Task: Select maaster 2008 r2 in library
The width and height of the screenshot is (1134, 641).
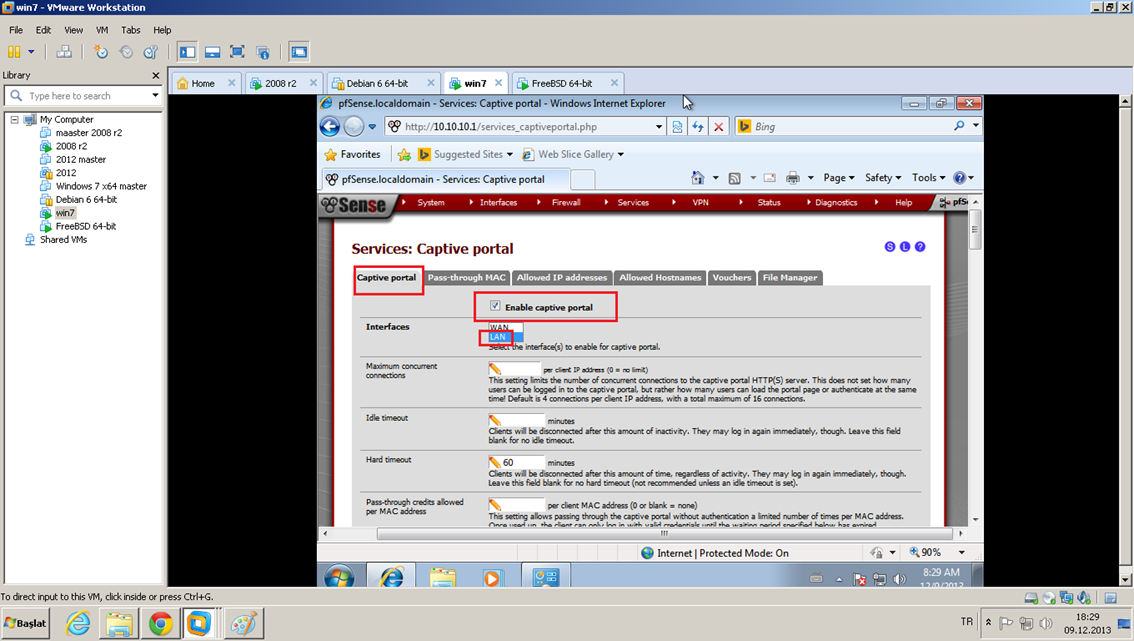Action: (x=88, y=132)
